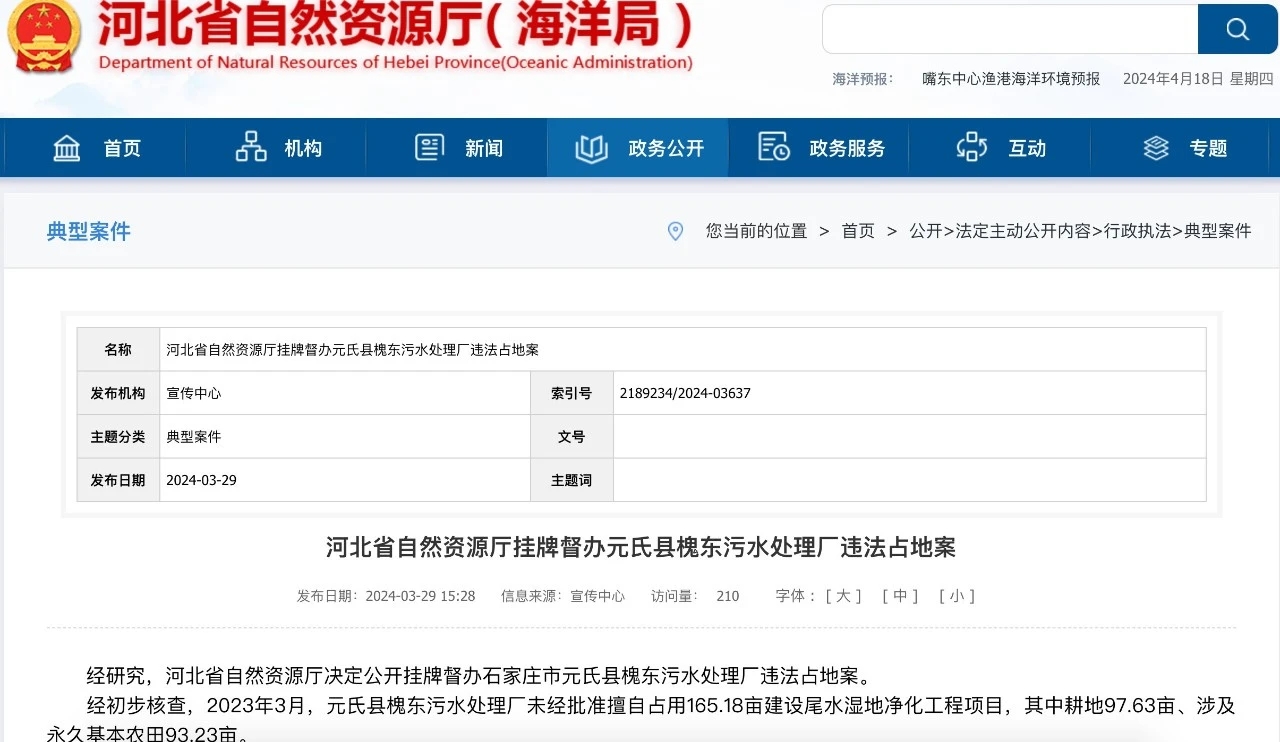Click the location pin icon
Viewport: 1280px width, 742px height.
tap(676, 231)
